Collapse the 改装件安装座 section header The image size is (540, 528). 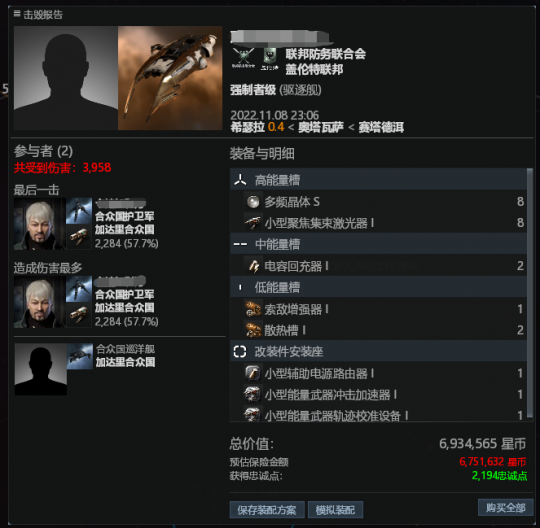coord(378,351)
